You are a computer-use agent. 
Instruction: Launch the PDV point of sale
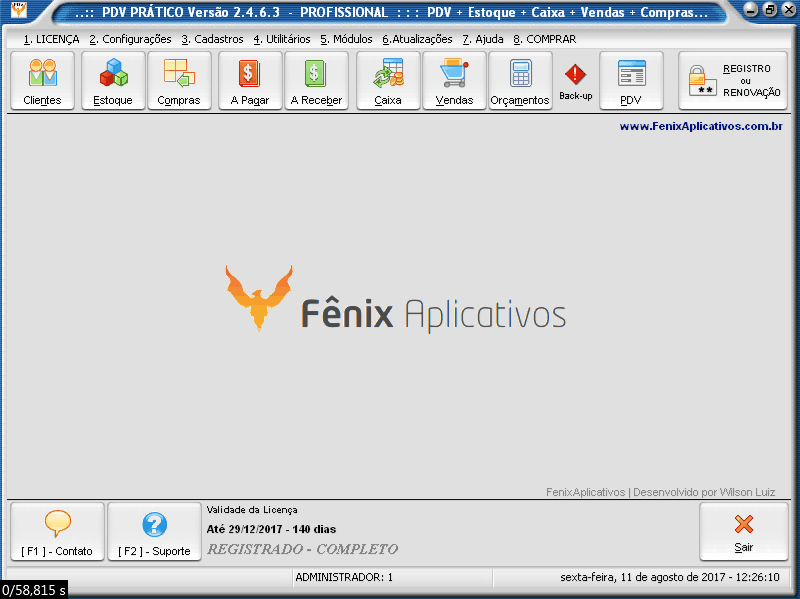pos(631,81)
